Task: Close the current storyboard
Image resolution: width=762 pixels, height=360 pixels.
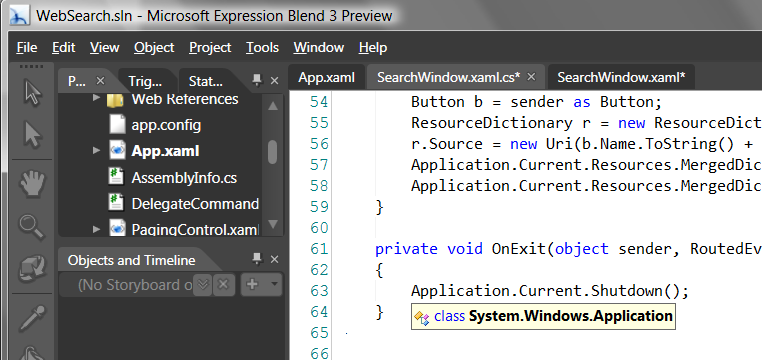Action: (x=223, y=285)
